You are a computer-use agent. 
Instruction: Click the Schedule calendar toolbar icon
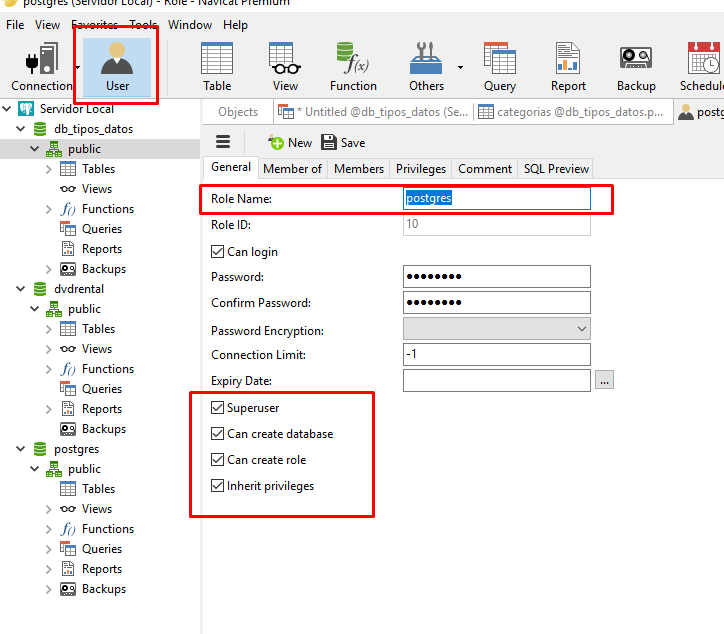[x=702, y=67]
